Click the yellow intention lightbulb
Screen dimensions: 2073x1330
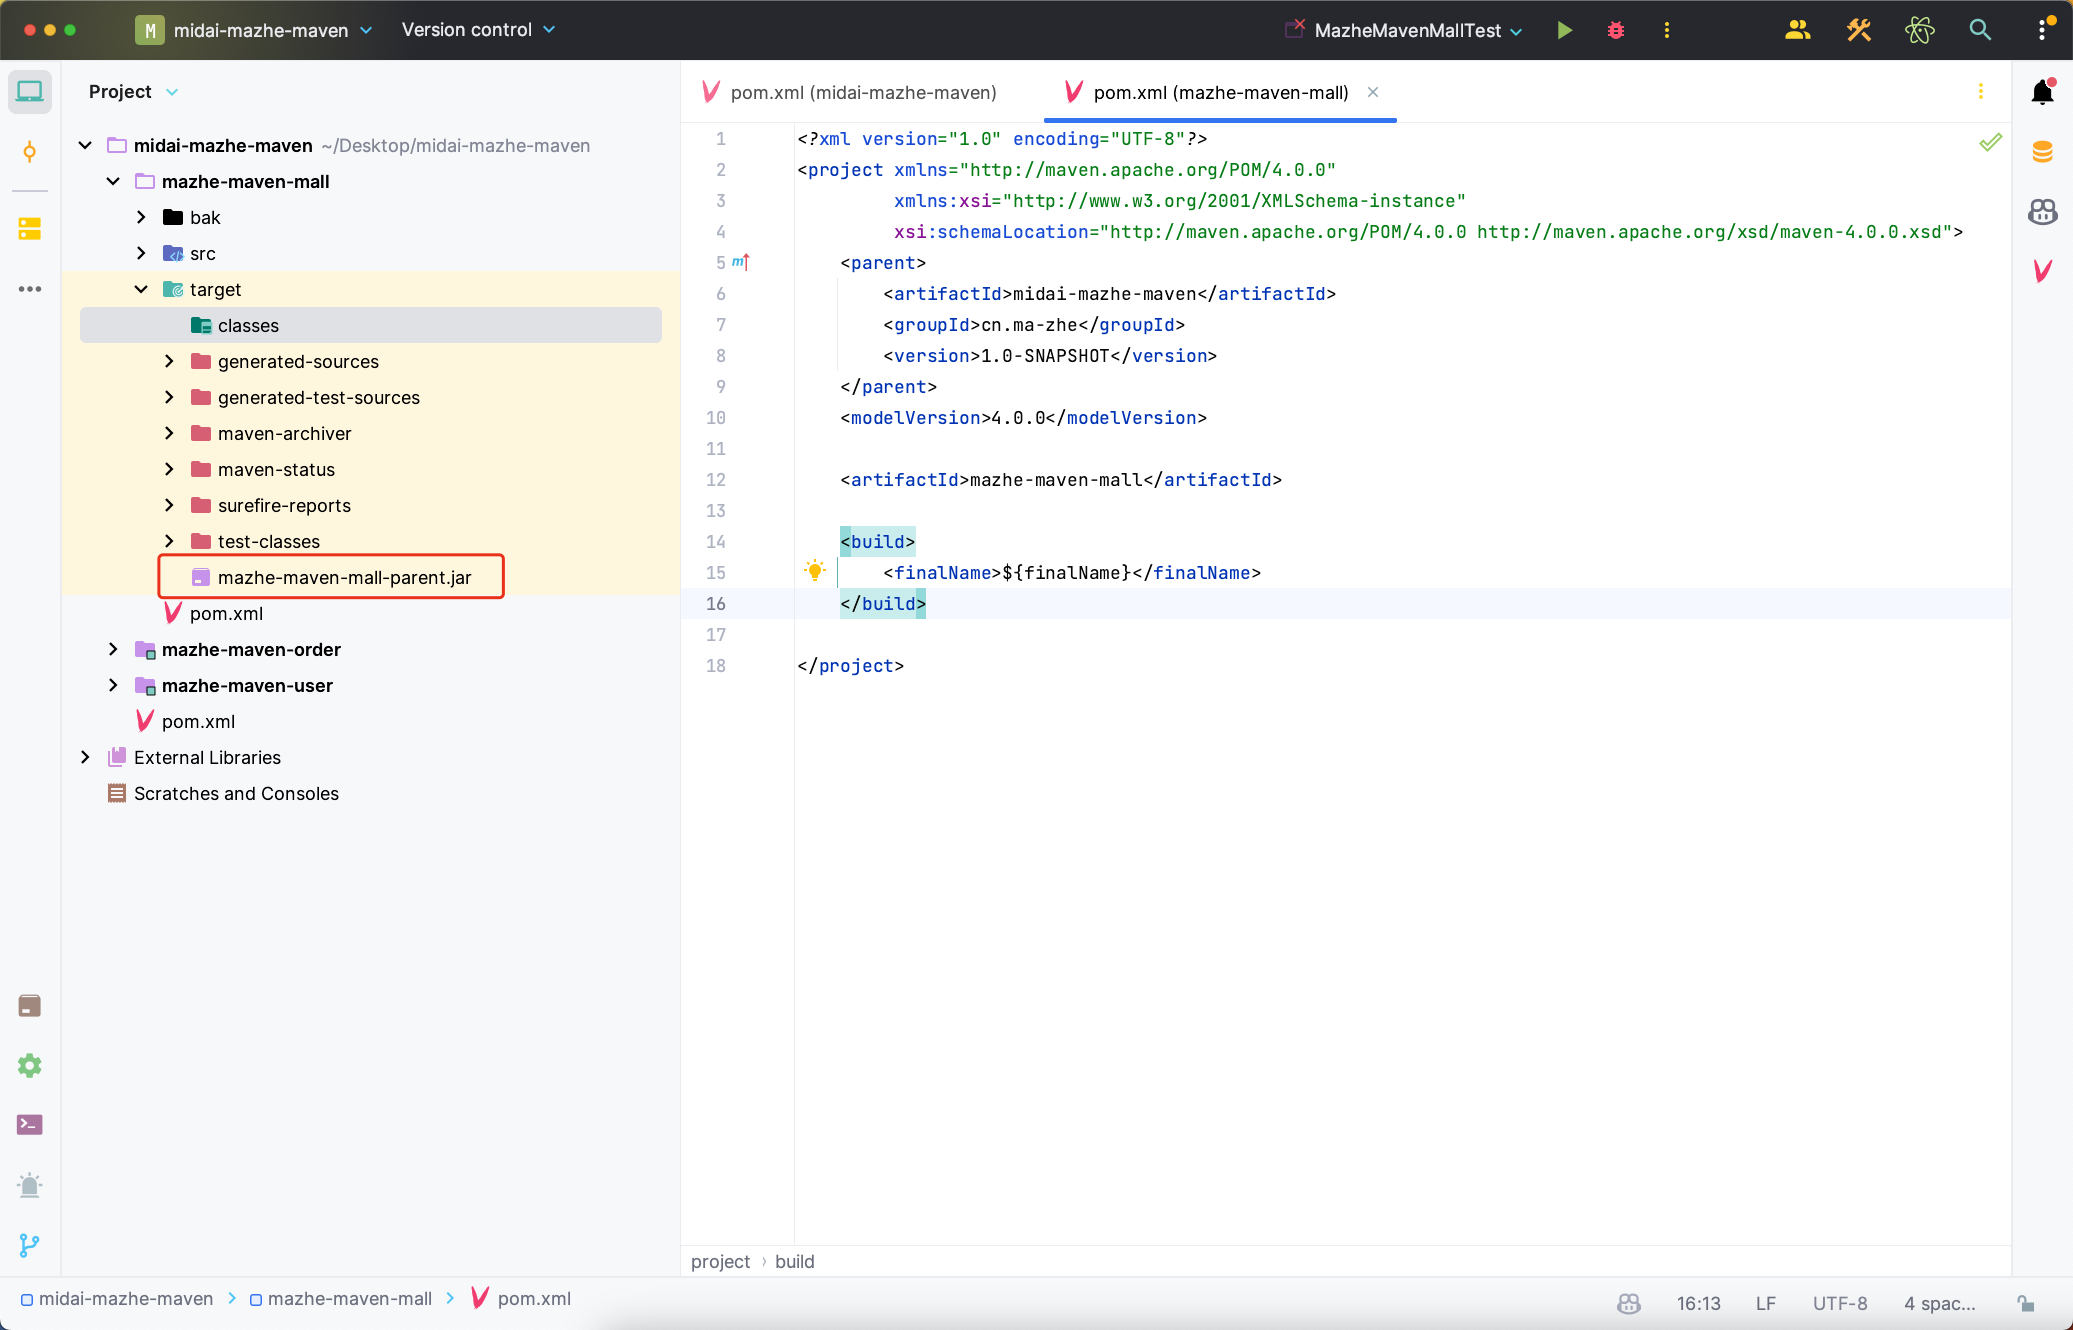pyautogui.click(x=815, y=571)
